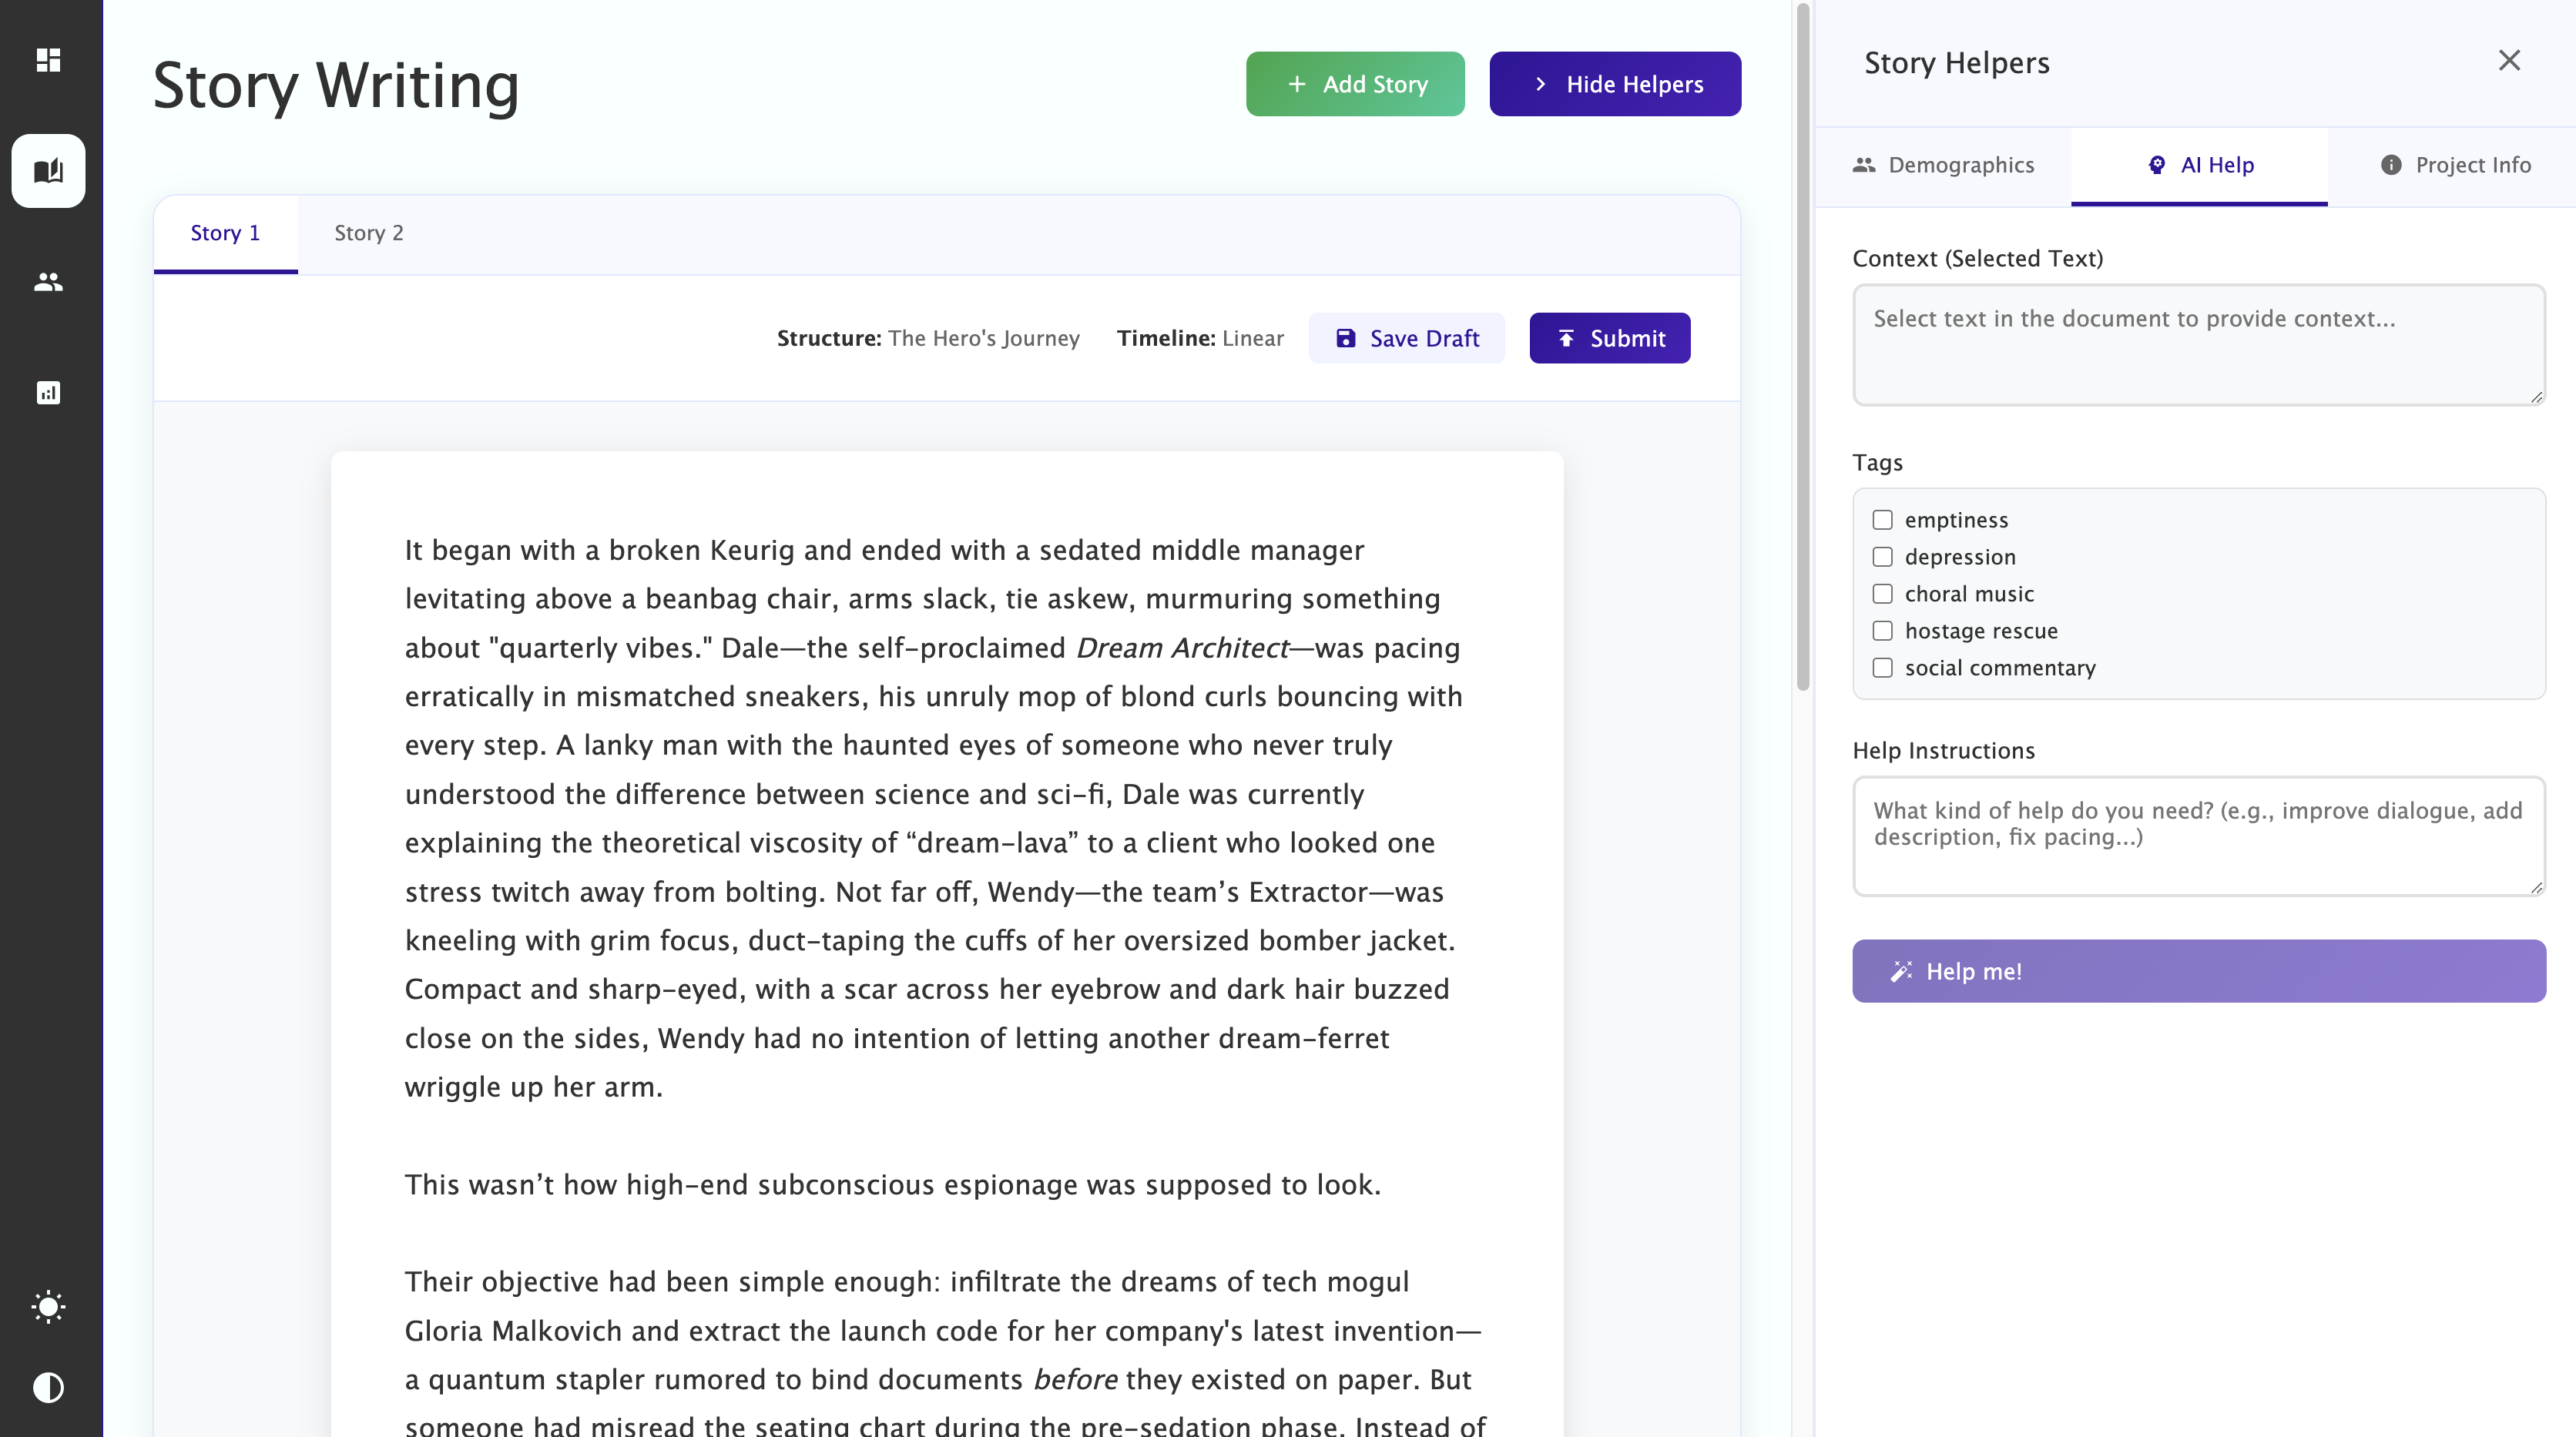The height and width of the screenshot is (1437, 2576).
Task: Open the bar chart analytics sidebar icon
Action: (48, 393)
